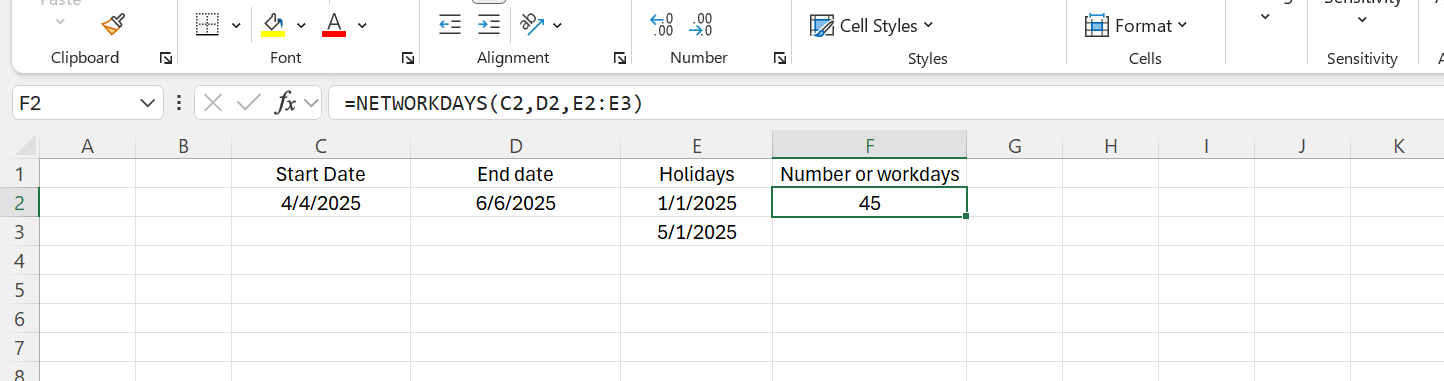Click the 'Holidays' header cell
This screenshot has height=381, width=1444.
(696, 174)
